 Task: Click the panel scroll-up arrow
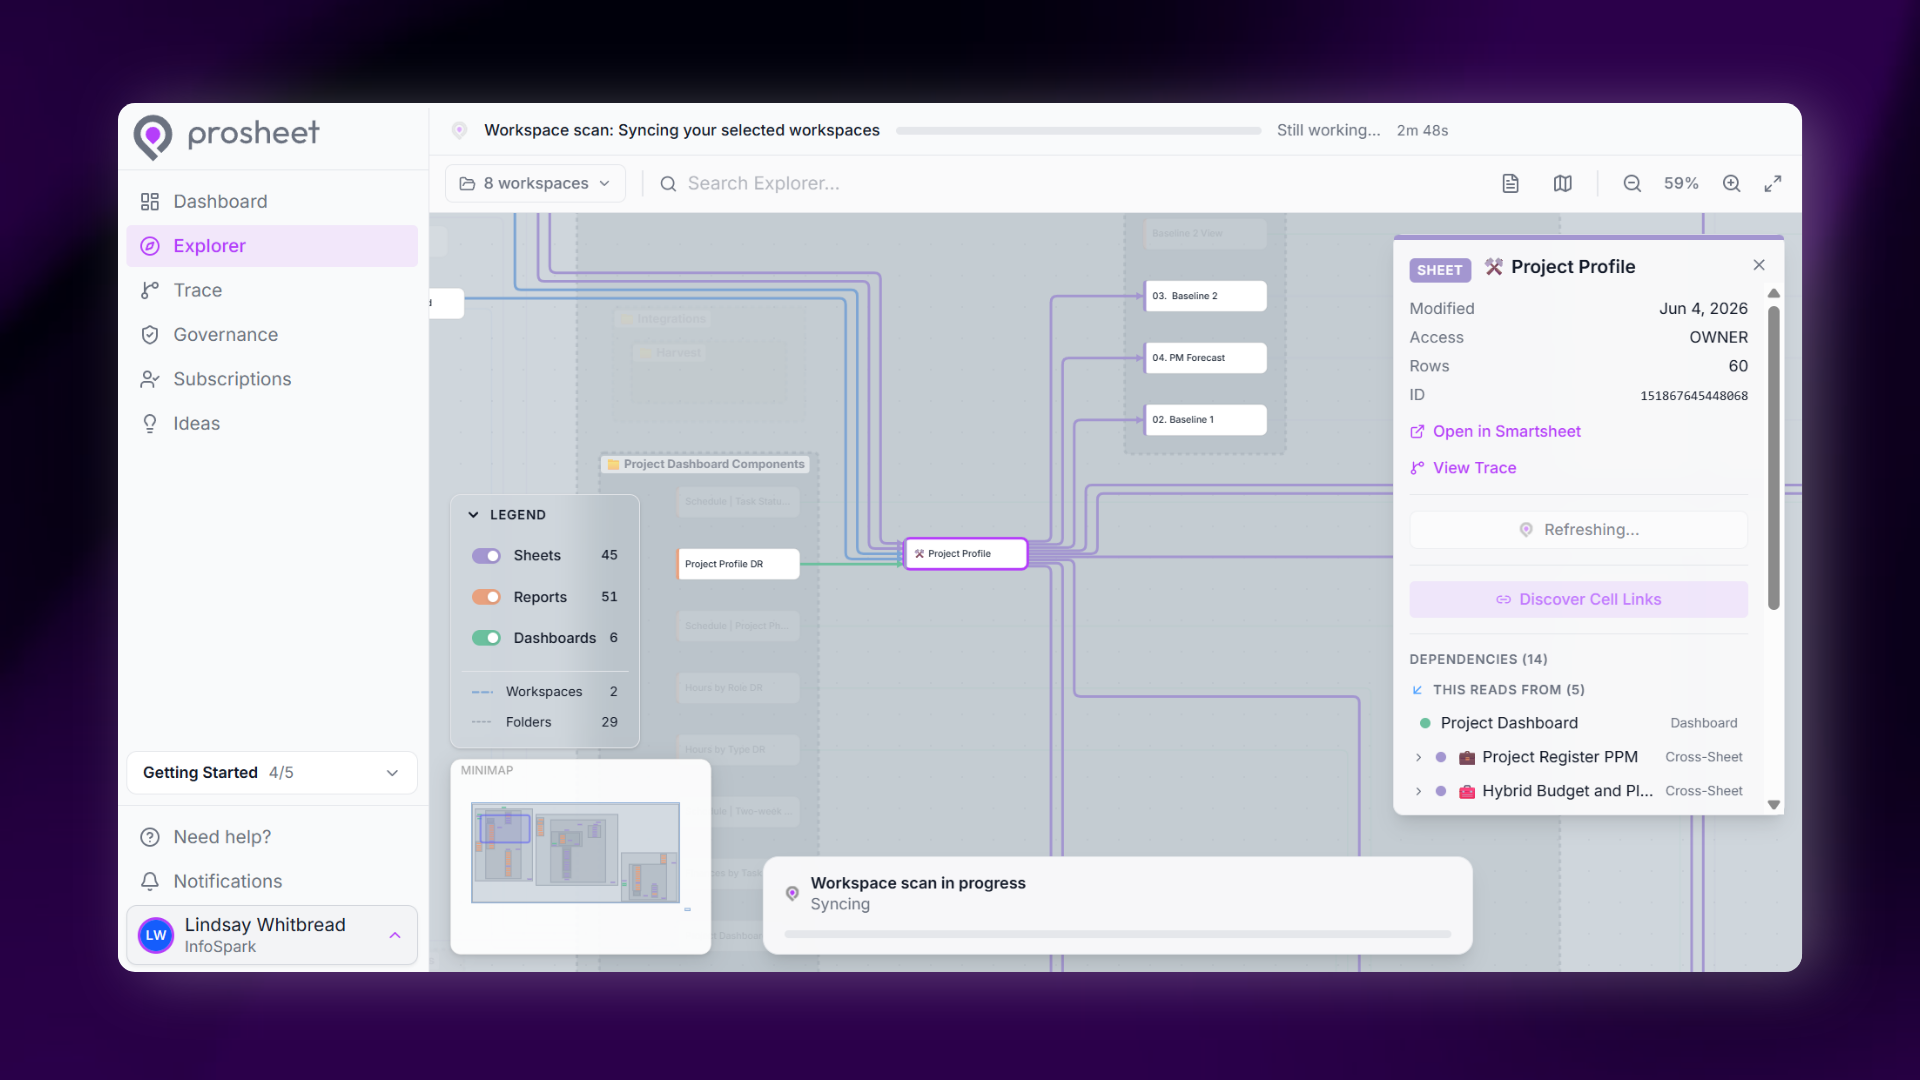point(1774,293)
